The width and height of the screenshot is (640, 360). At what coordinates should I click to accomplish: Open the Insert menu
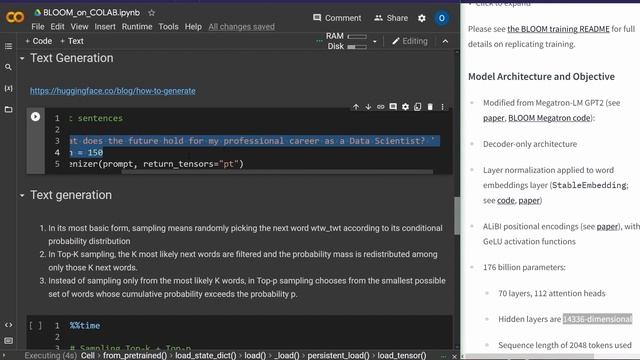pyautogui.click(x=105, y=27)
